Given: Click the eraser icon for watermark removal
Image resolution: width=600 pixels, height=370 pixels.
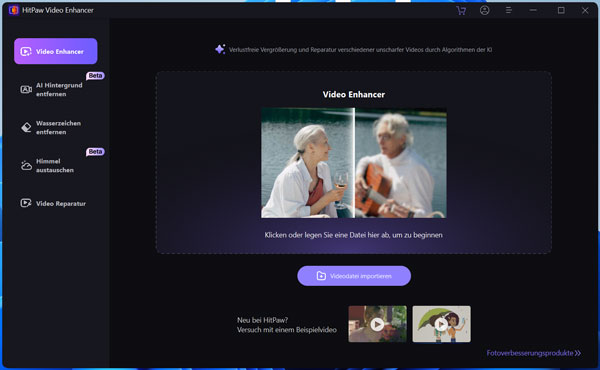Looking at the screenshot, I should (x=26, y=127).
